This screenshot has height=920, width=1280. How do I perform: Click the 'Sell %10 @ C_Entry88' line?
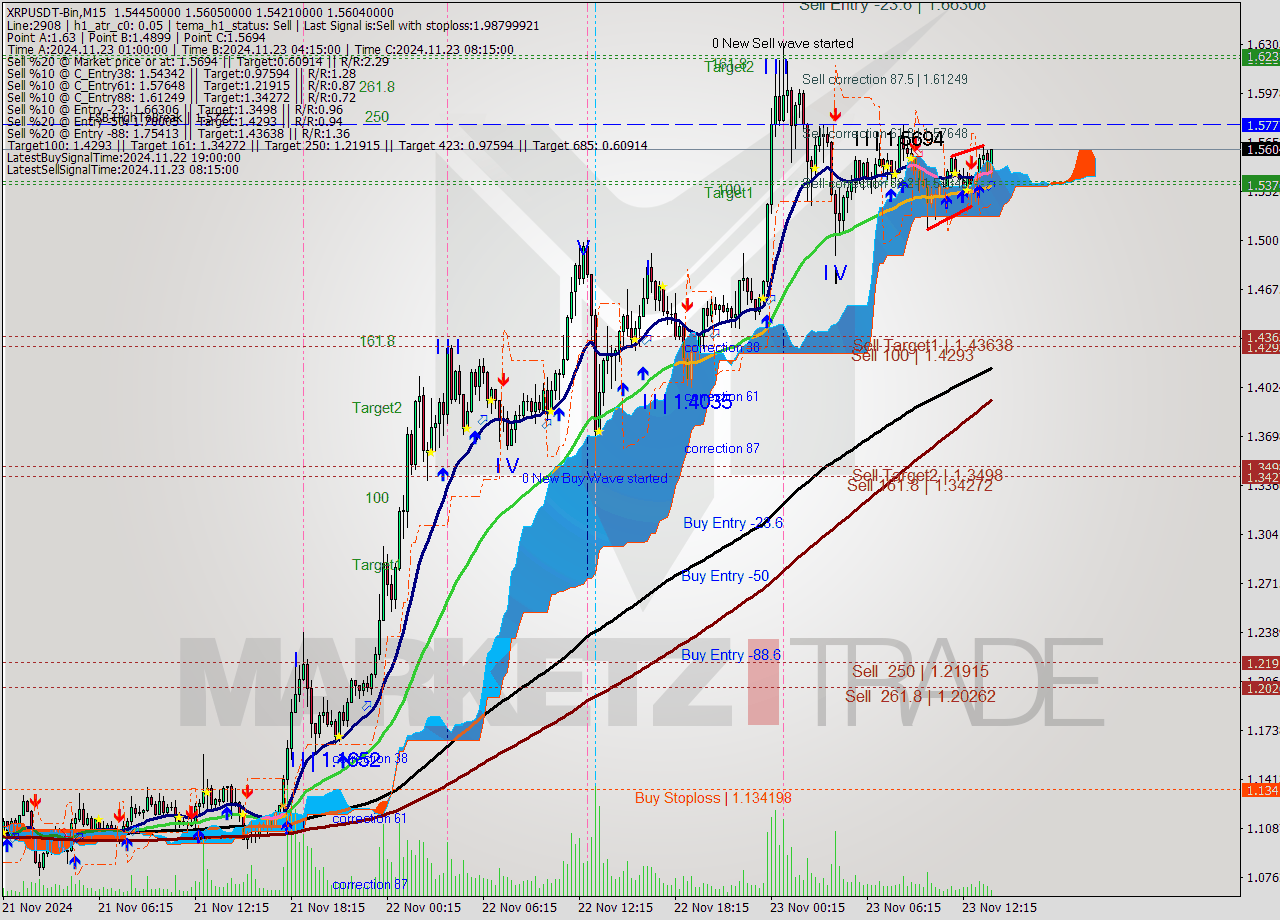(x=181, y=97)
